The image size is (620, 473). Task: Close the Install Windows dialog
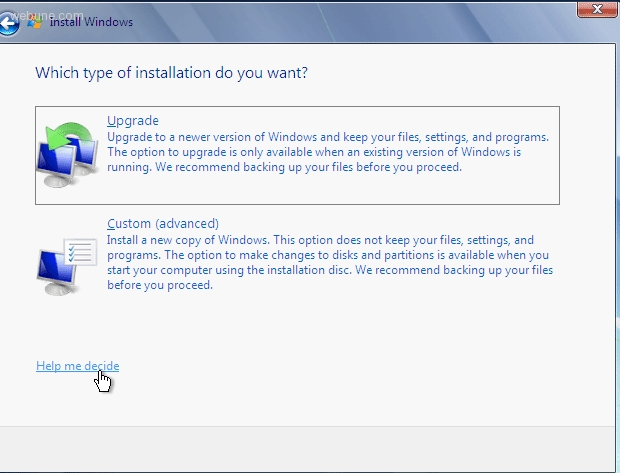[597, 9]
